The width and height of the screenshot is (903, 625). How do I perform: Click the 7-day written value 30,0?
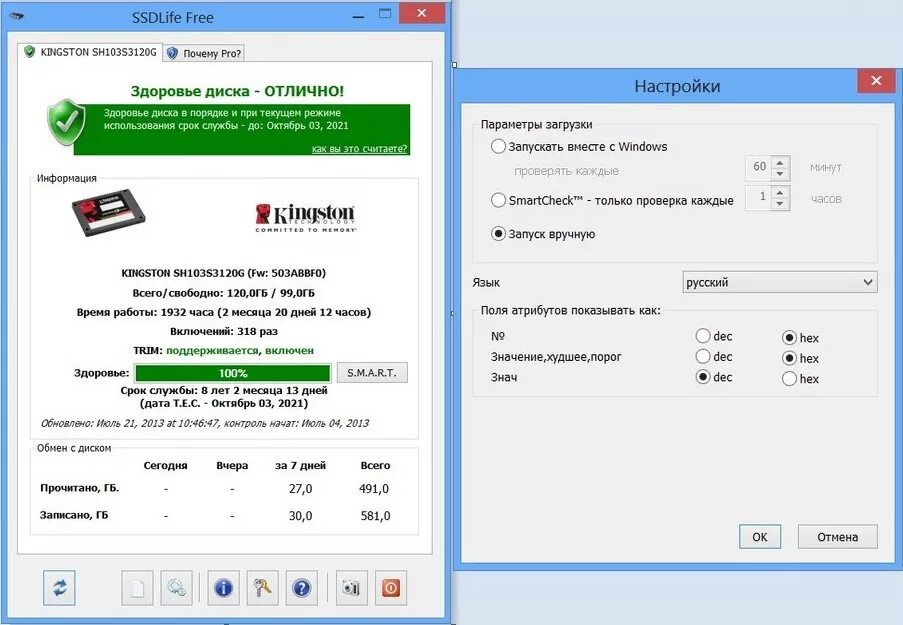[301, 516]
